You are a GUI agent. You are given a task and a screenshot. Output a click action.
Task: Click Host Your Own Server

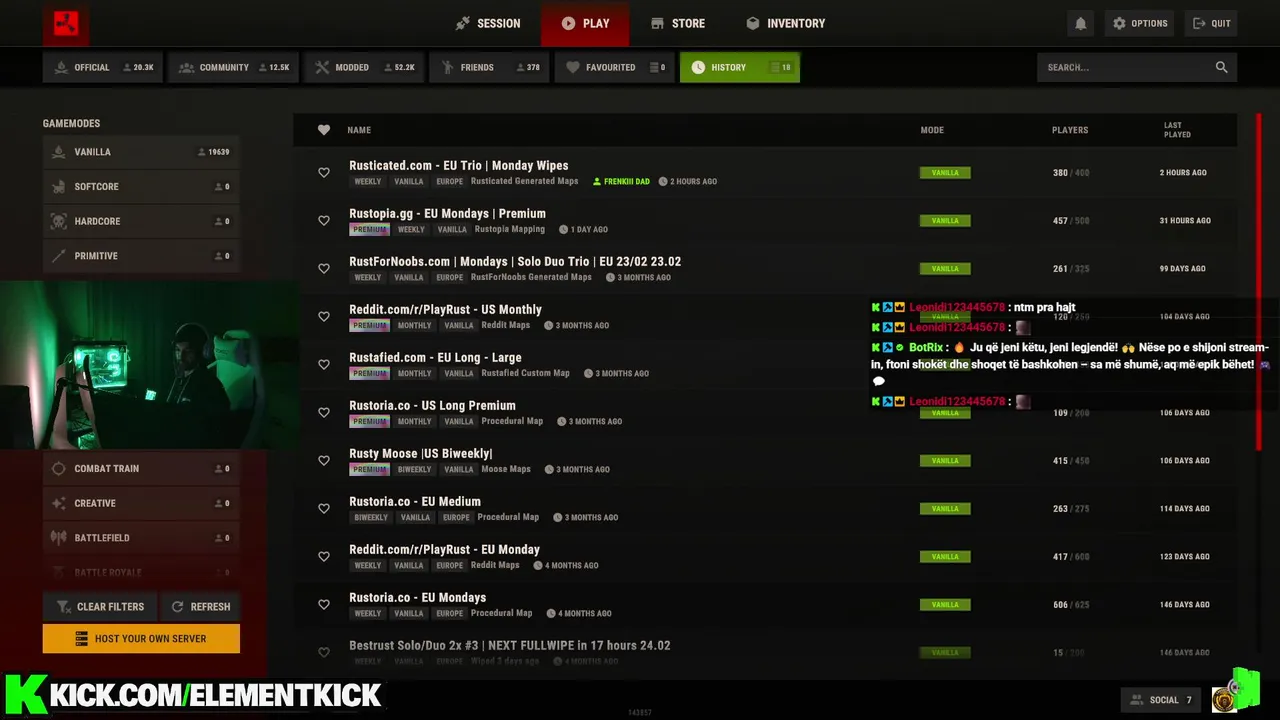point(141,639)
